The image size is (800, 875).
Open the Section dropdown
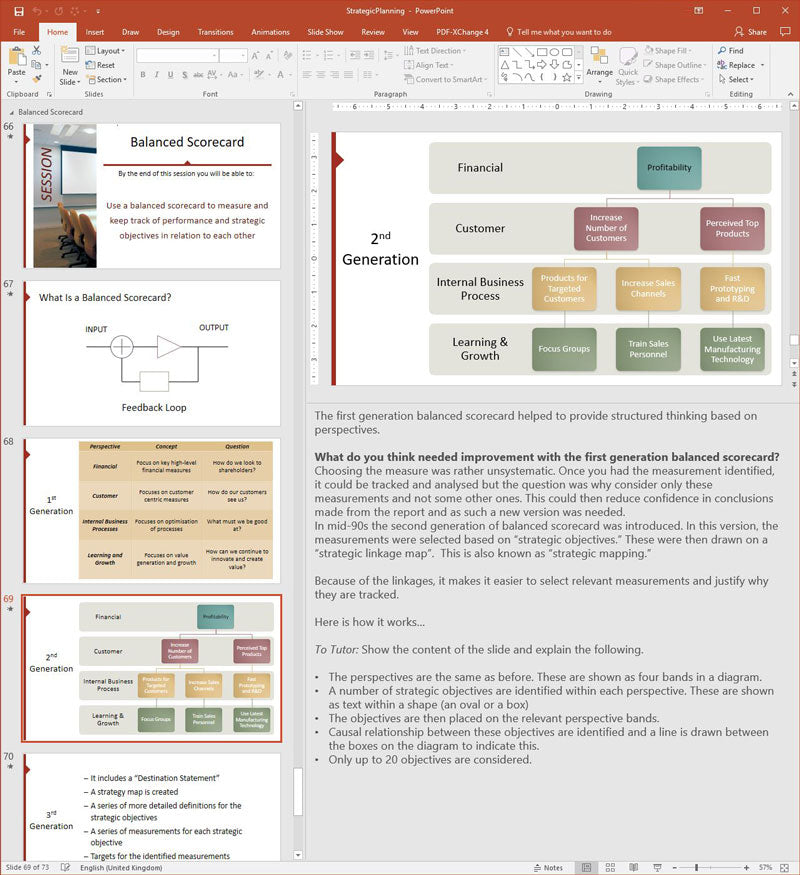(x=107, y=80)
